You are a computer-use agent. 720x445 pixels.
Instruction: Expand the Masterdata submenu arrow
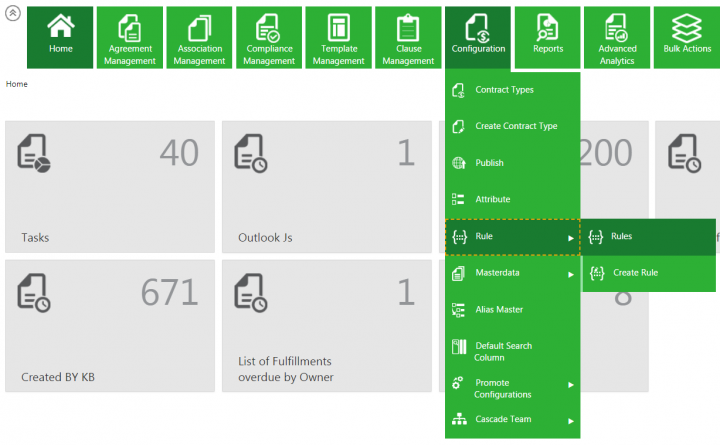coord(571,273)
